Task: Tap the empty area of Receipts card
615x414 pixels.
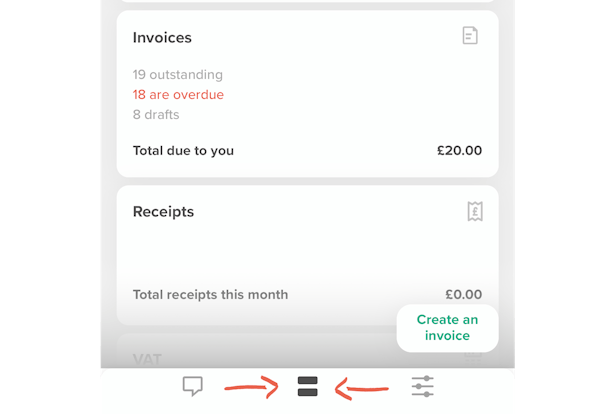Action: pyautogui.click(x=308, y=253)
